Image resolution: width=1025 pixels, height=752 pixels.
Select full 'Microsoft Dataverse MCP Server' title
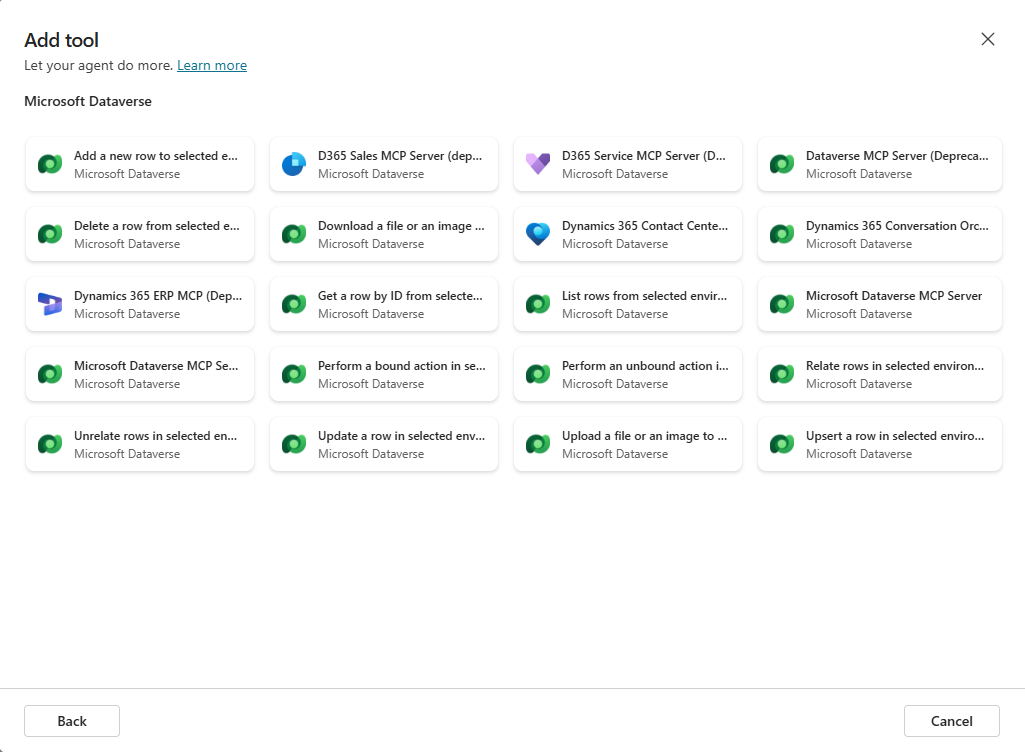point(894,296)
